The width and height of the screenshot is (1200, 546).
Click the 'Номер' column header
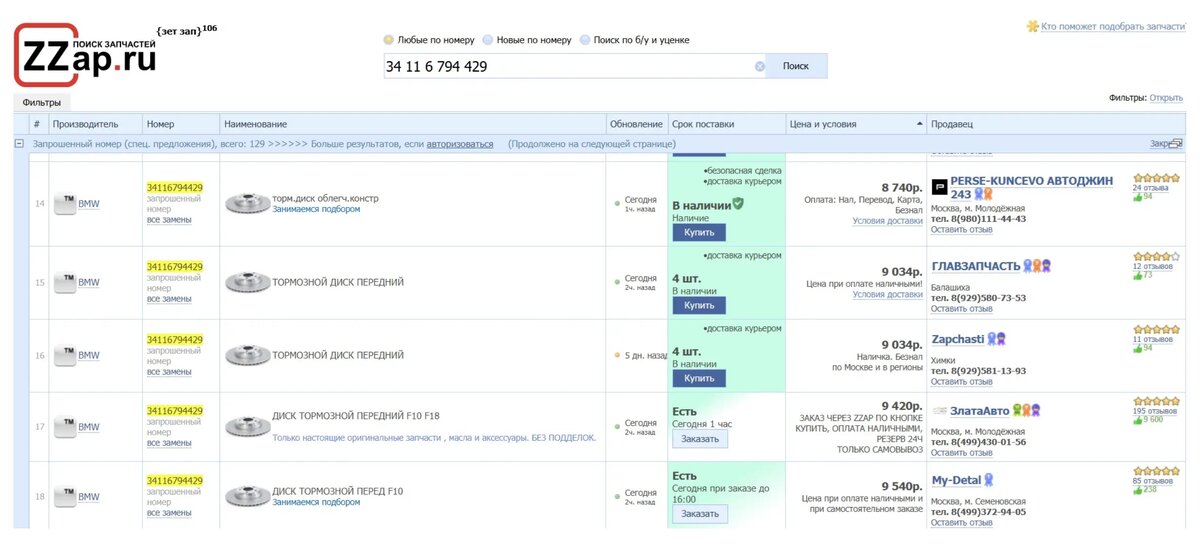(181, 124)
